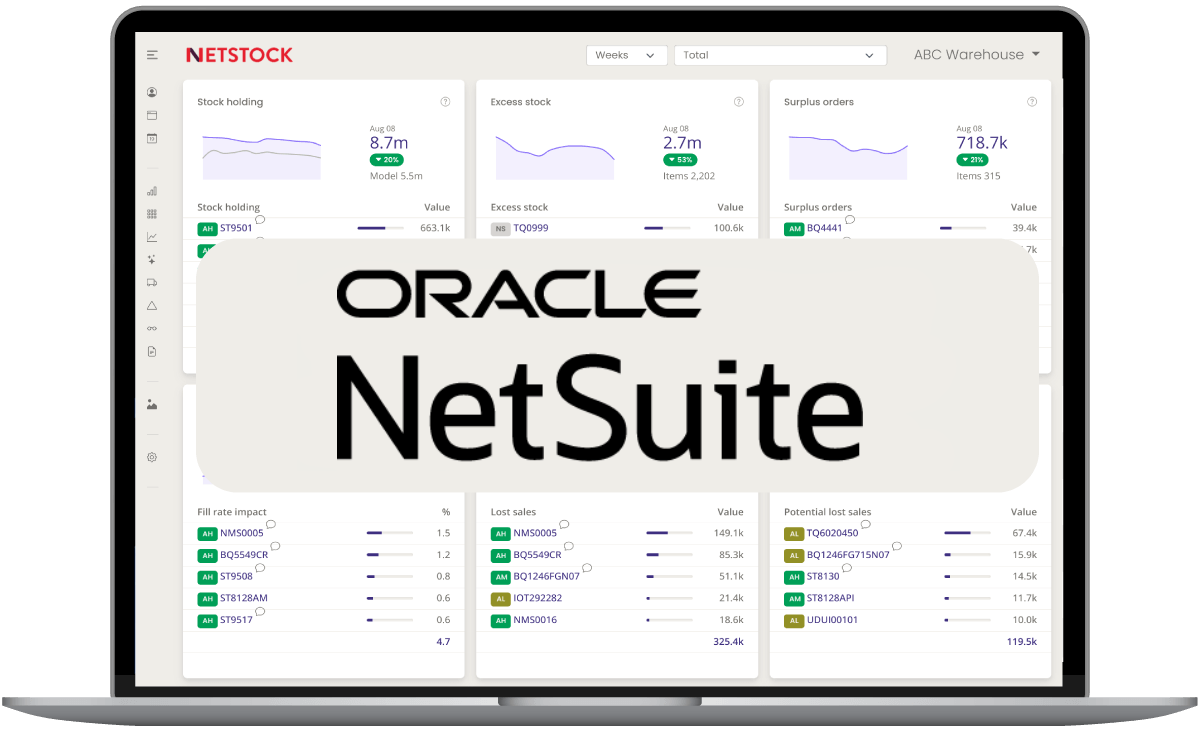
Task: Open the Weeks period dropdown
Action: [626, 55]
